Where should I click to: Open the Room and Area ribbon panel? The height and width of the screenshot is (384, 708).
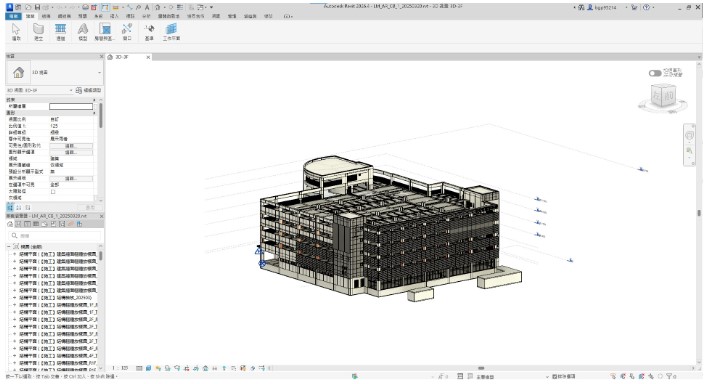point(105,32)
